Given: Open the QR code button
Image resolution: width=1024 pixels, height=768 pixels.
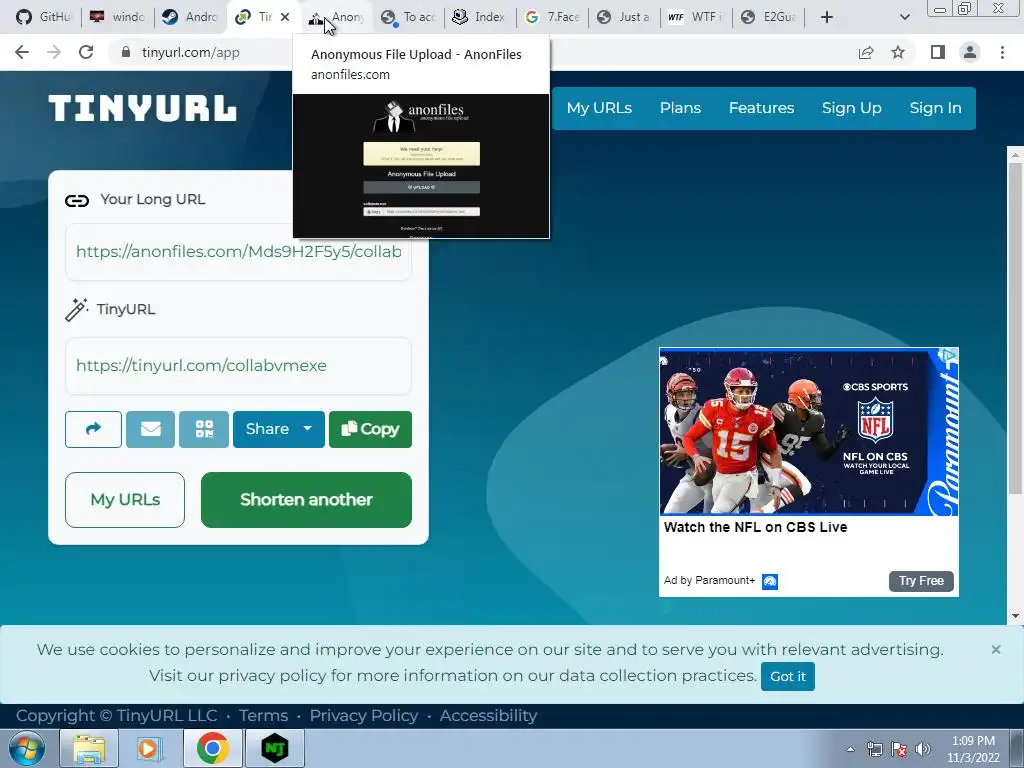Looking at the screenshot, I should 204,429.
